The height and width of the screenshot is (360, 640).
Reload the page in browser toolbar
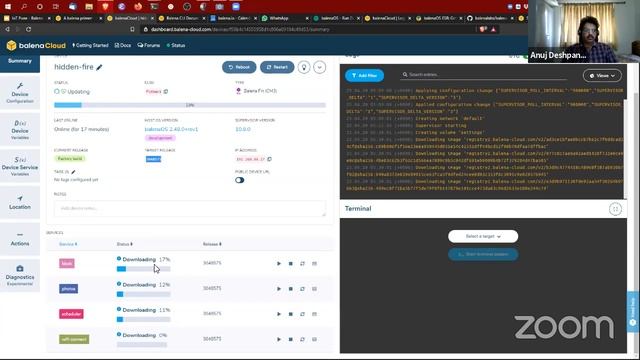29,29
